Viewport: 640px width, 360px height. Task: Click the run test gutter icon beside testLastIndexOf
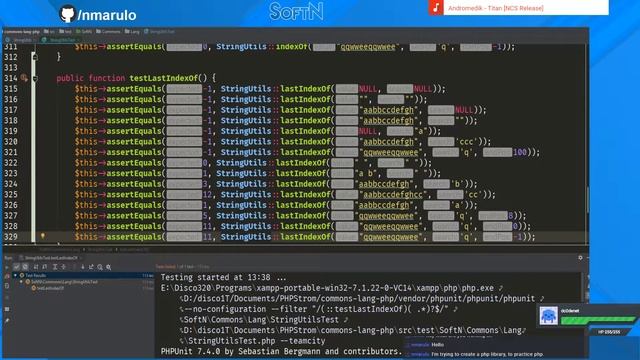point(24,78)
